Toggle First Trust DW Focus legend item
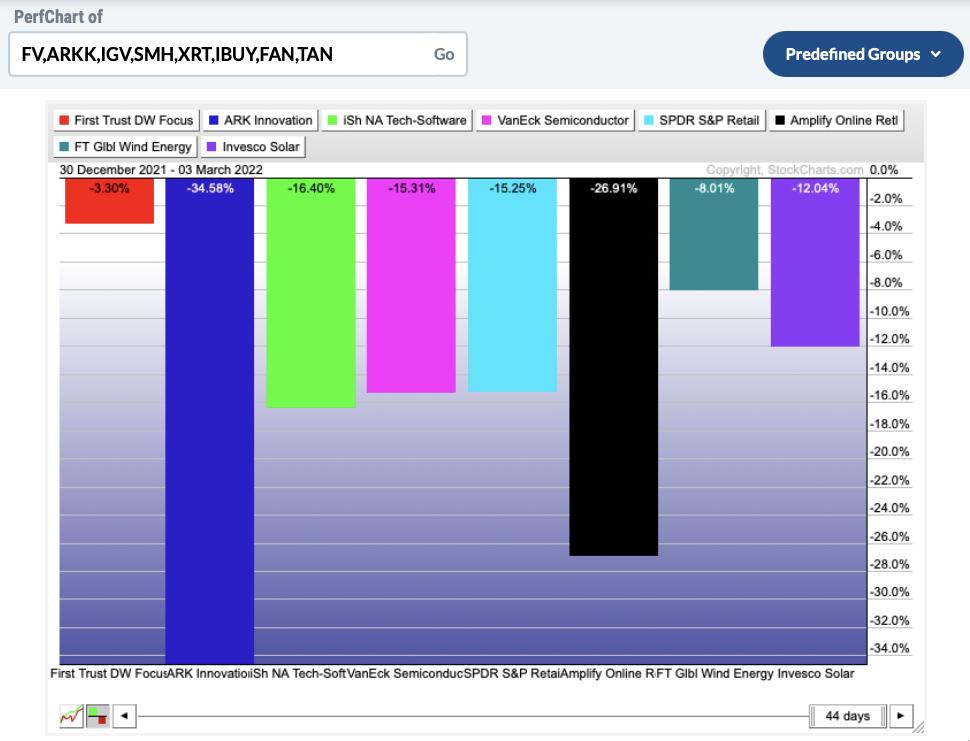This screenshot has width=970, height=741. [x=125, y=120]
